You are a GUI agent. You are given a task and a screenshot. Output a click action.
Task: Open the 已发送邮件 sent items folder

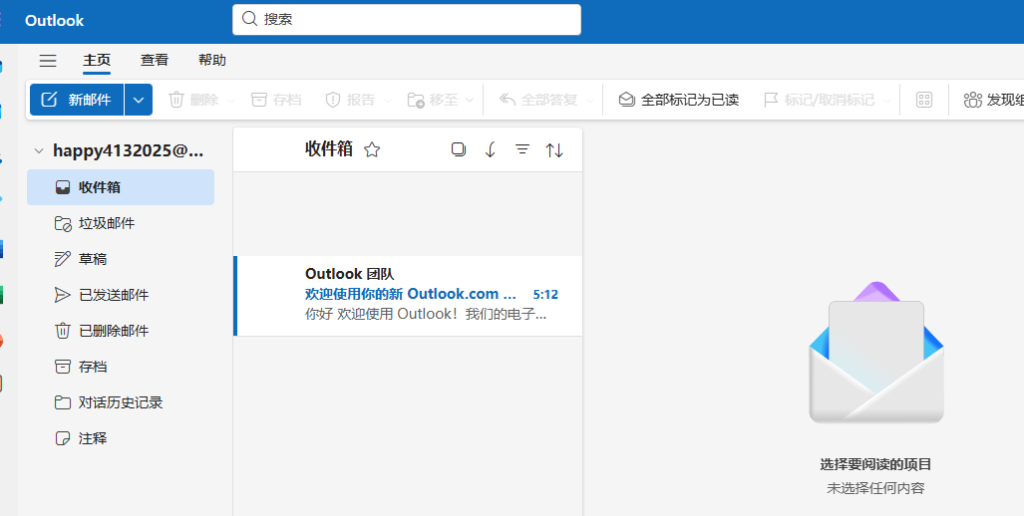[113, 295]
